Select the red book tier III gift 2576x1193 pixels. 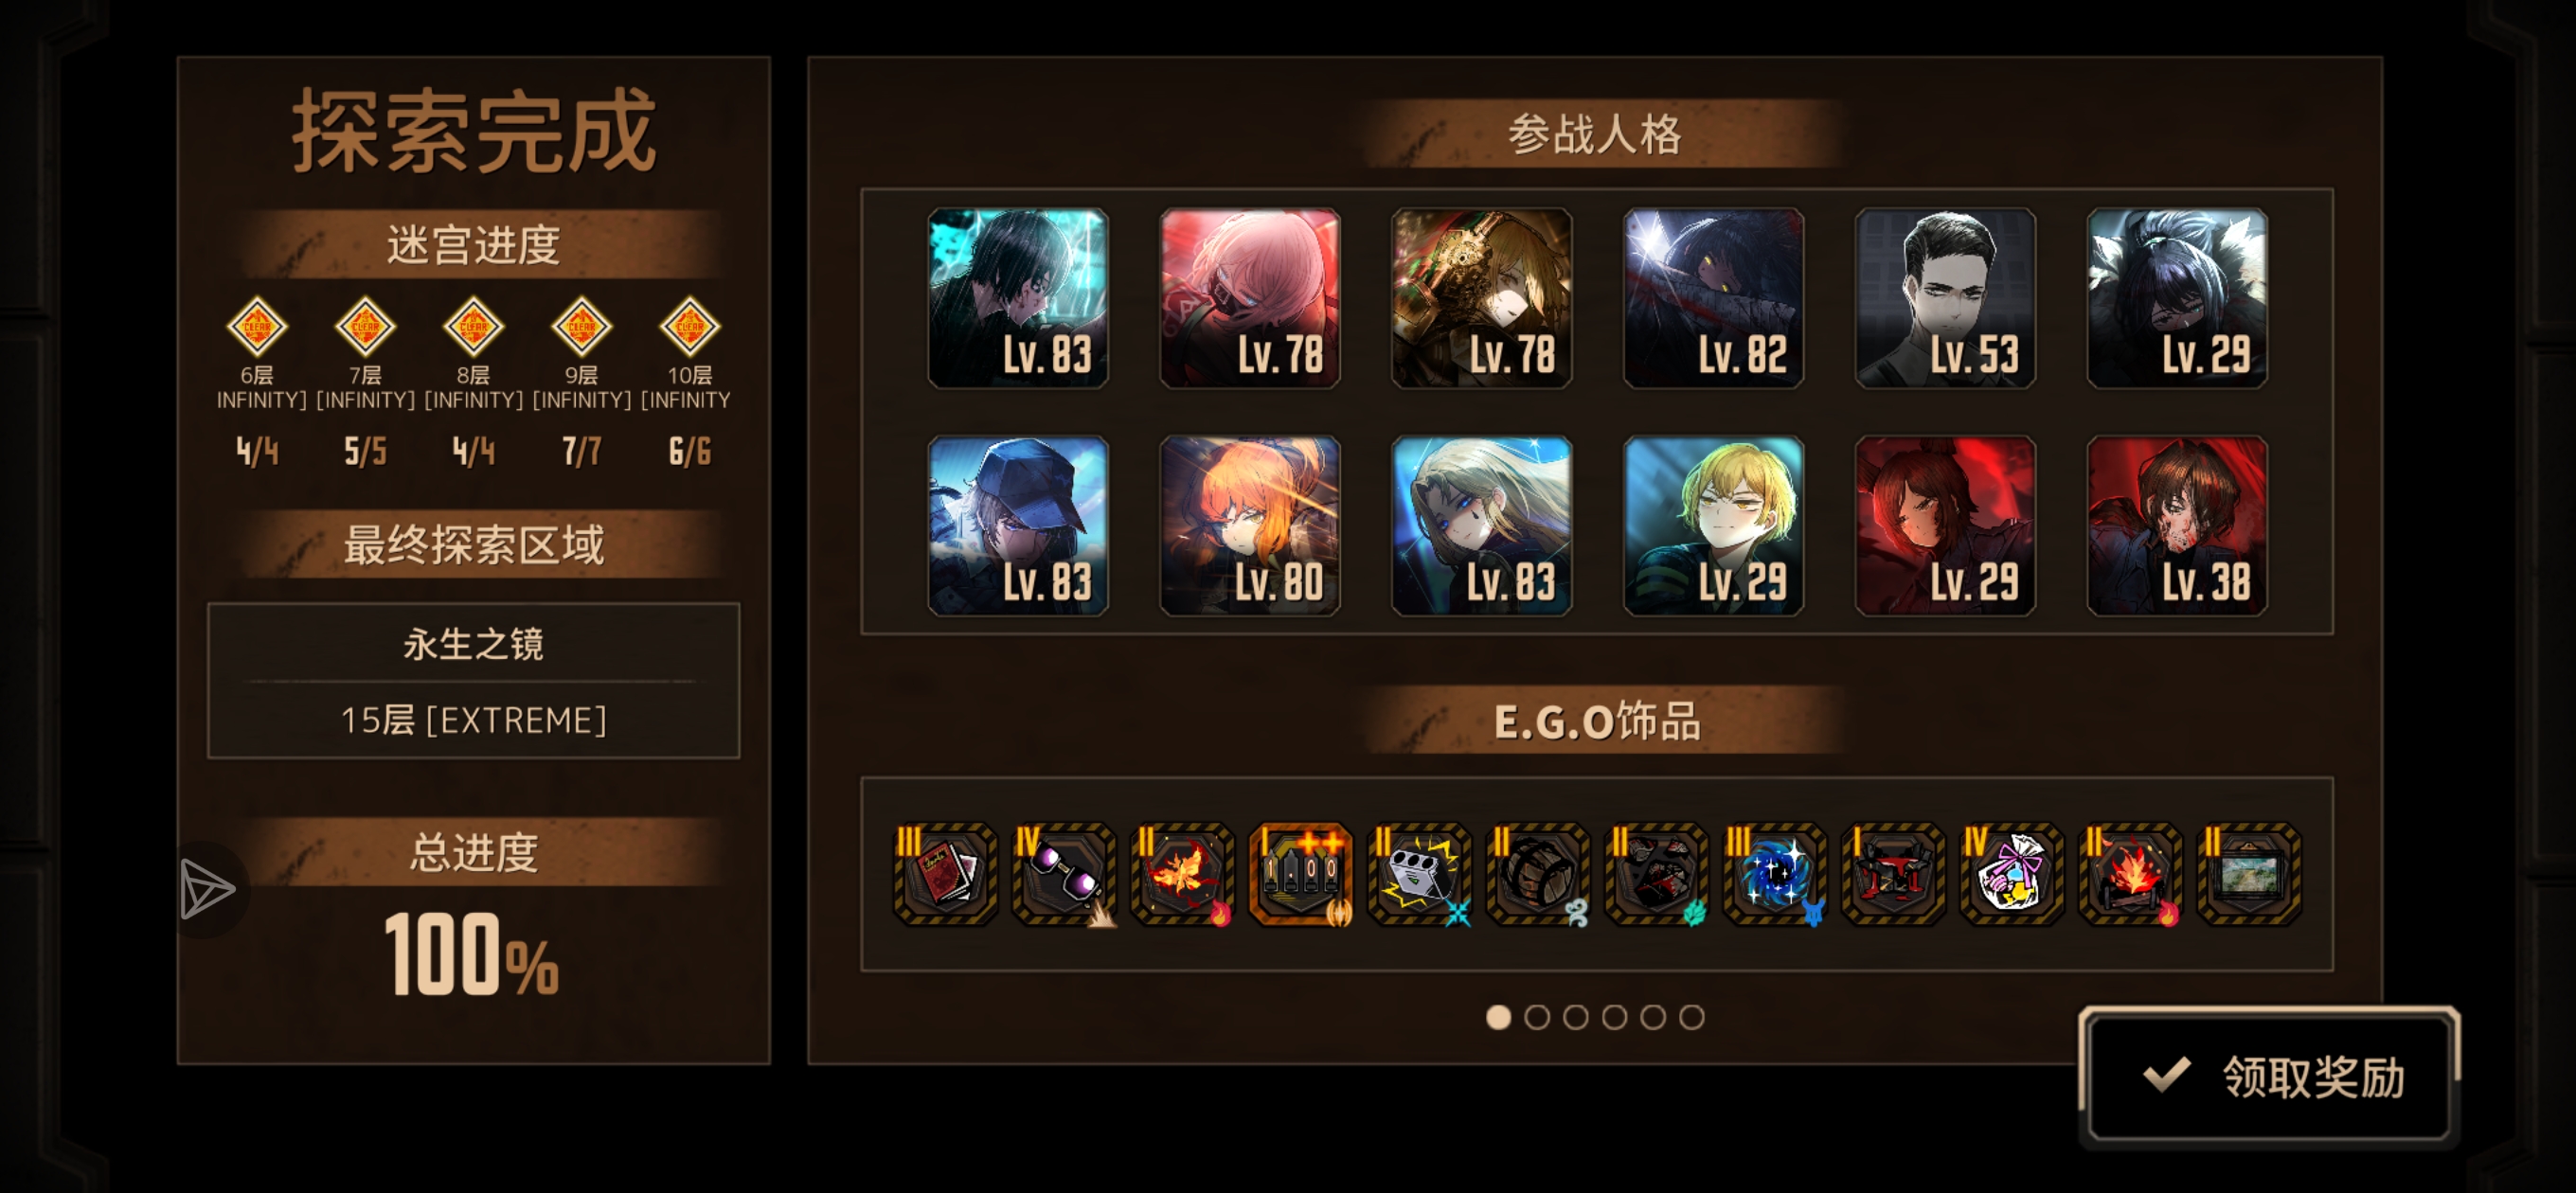tap(945, 874)
